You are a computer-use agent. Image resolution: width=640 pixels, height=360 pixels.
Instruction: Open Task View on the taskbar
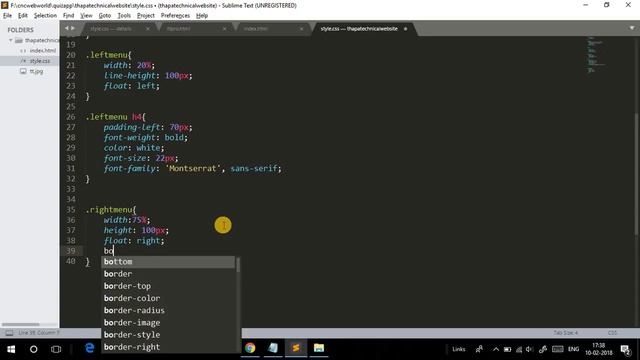(x=56, y=349)
